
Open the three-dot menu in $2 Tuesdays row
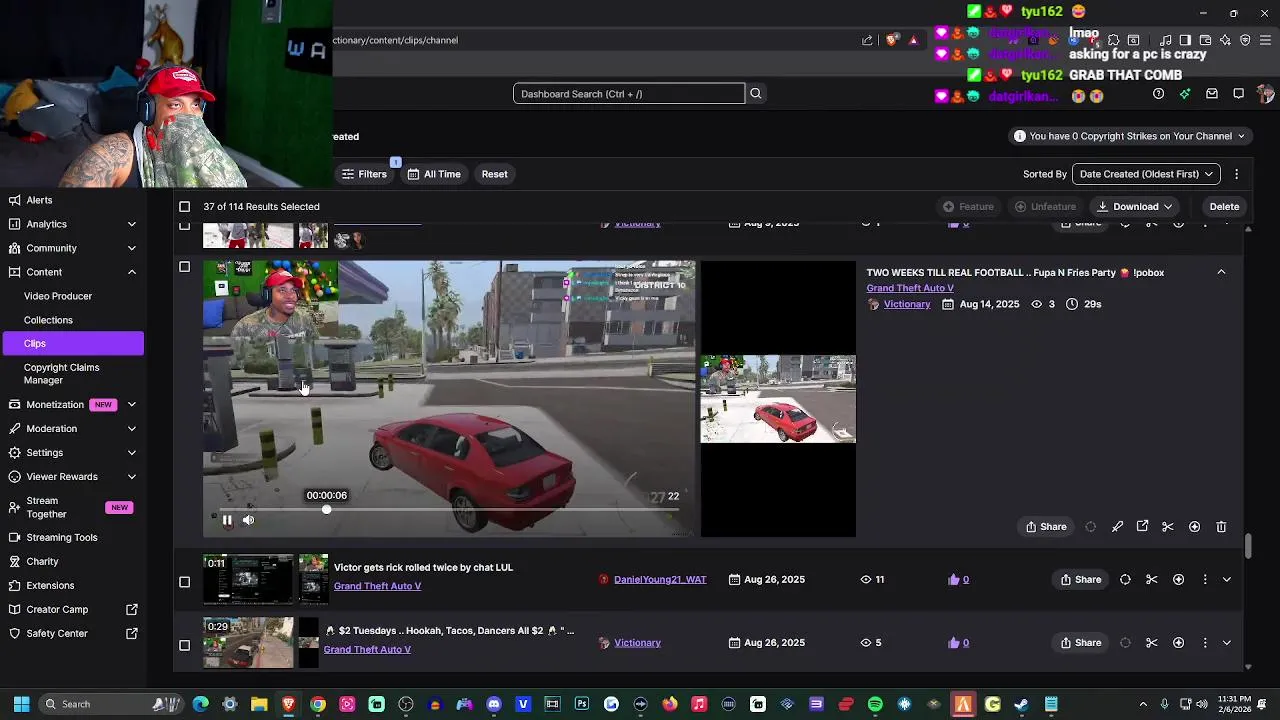(1205, 643)
